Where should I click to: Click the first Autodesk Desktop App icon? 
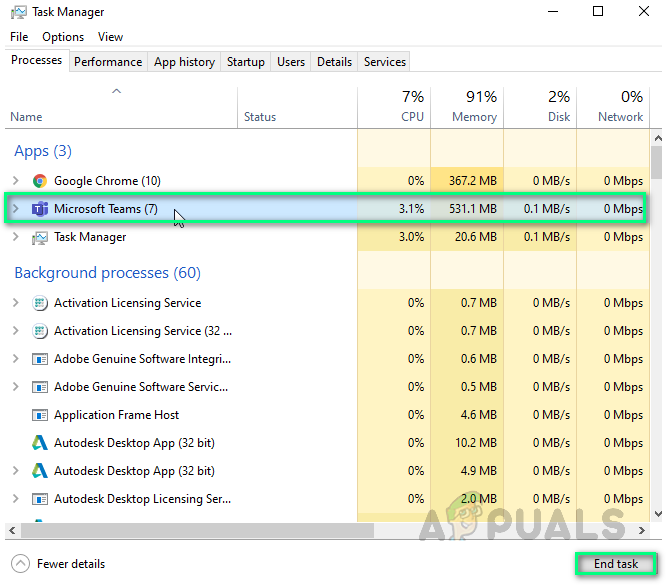click(40, 443)
